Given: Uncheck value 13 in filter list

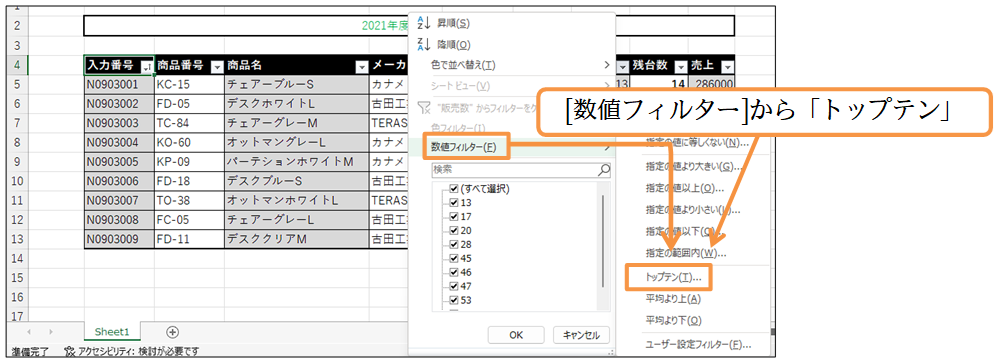Looking at the screenshot, I should pyautogui.click(x=454, y=203).
